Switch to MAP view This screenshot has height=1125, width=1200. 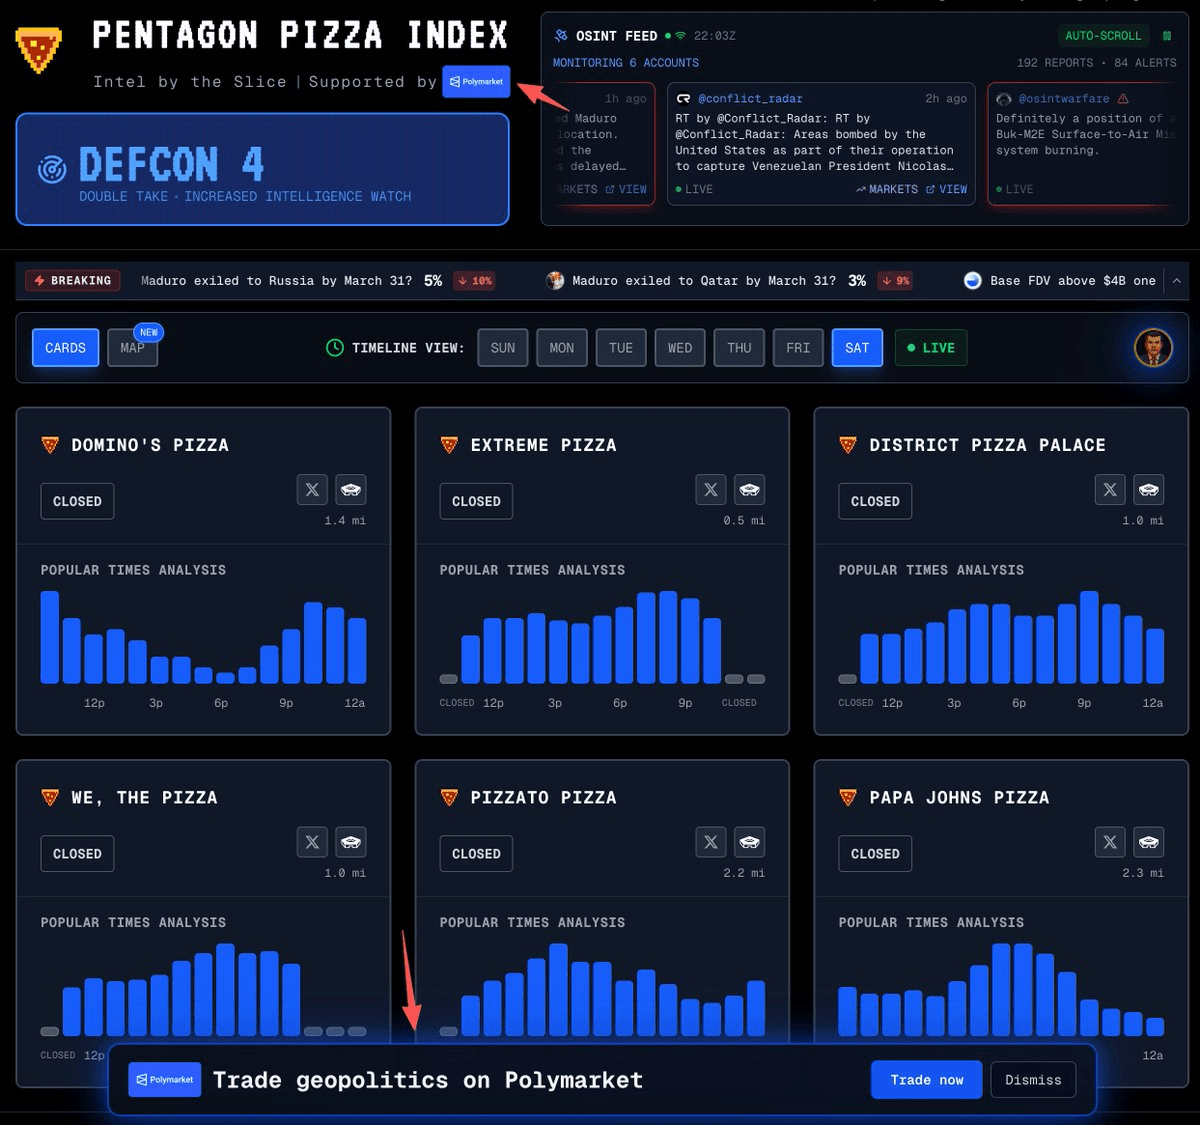[x=132, y=349]
